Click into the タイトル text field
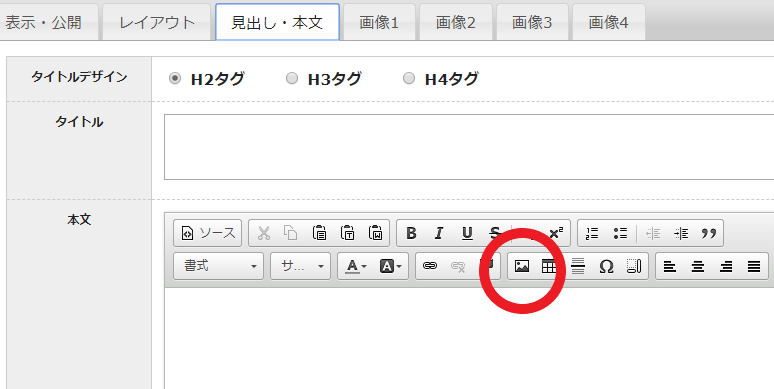The height and width of the screenshot is (389, 774). 469,147
